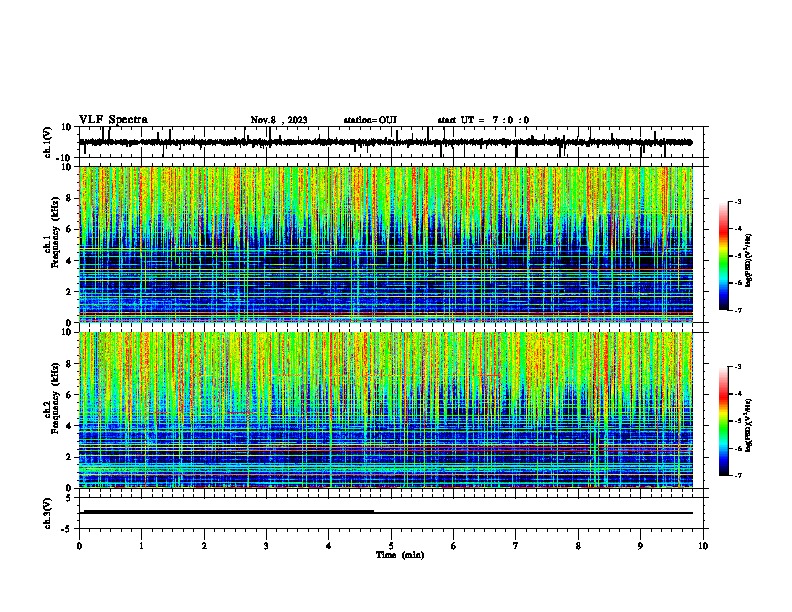
Task: Click the "8" kHz tick on ch.1 spectrogram
Action: point(69,198)
